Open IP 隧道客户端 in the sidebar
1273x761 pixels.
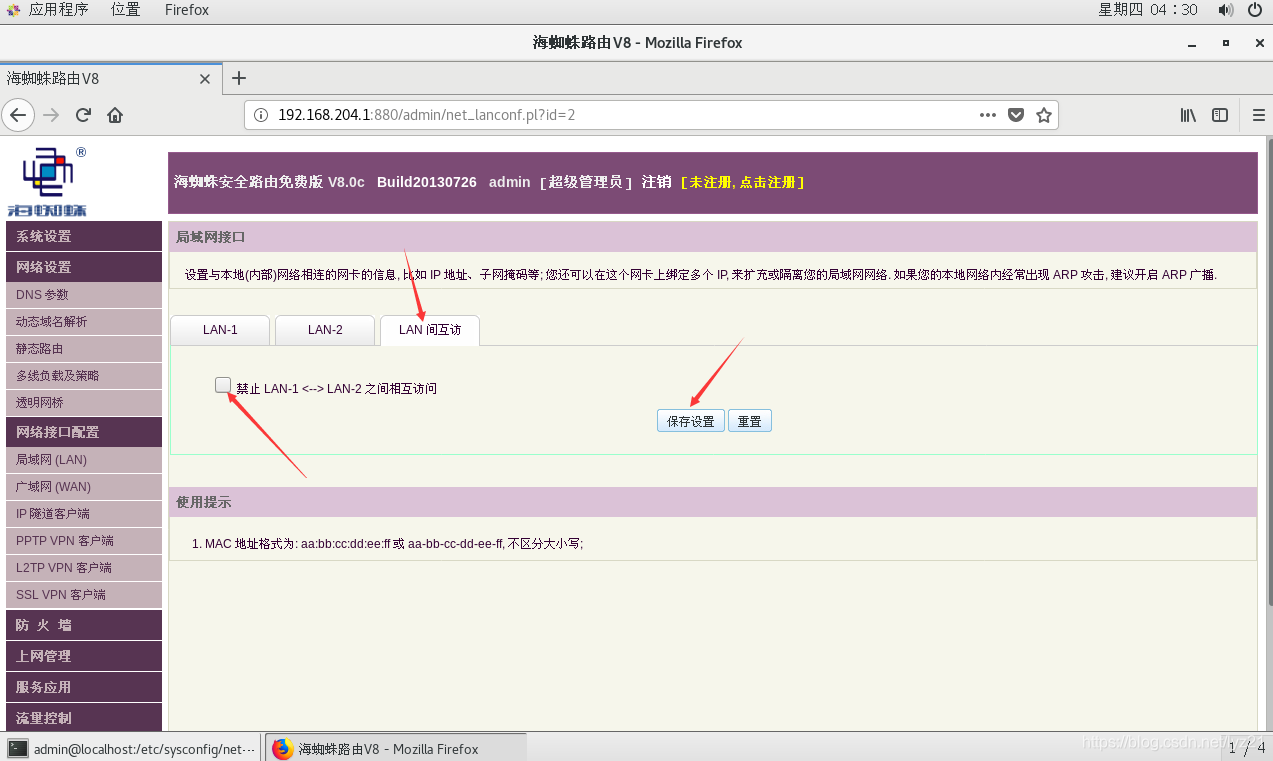(x=84, y=514)
